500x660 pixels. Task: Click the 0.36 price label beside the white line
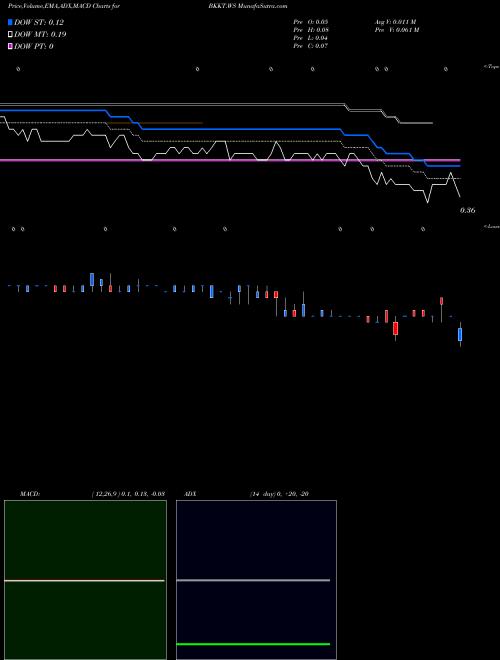point(468,210)
